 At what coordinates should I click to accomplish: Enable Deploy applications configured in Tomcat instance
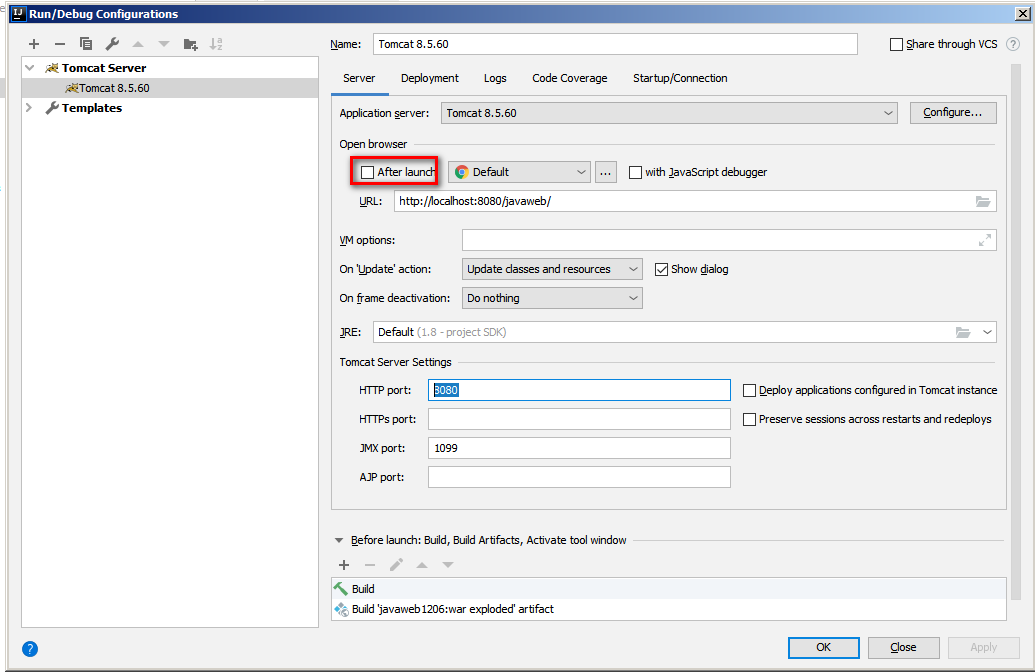click(749, 391)
